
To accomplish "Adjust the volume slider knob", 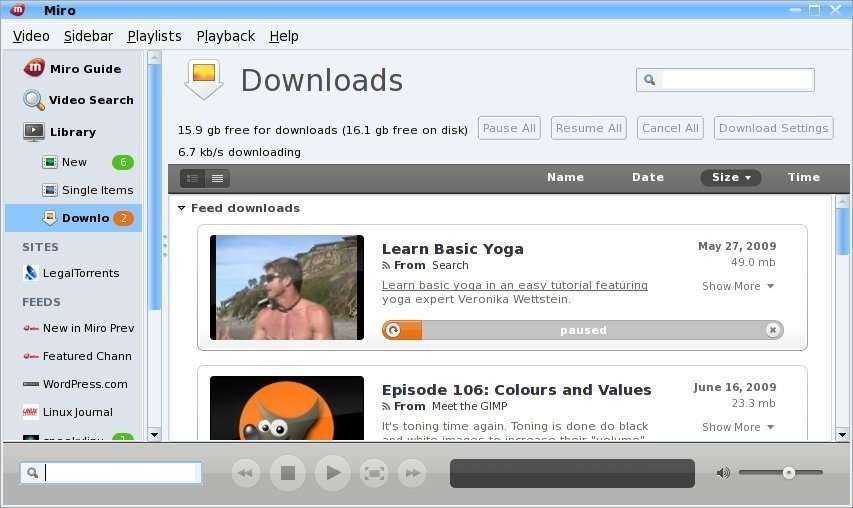I will pos(789,473).
